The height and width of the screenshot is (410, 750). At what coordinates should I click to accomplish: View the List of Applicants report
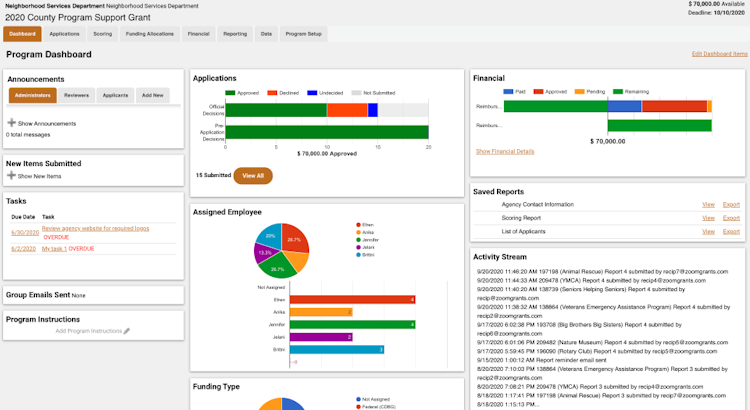(x=708, y=231)
